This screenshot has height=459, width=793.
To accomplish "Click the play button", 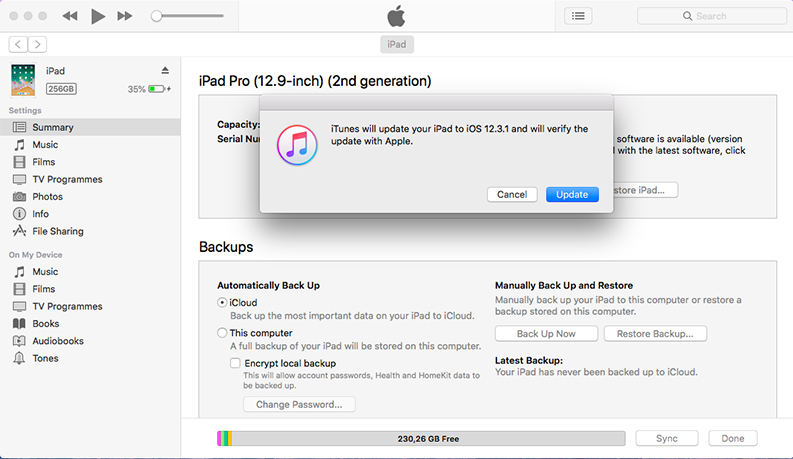I will click(98, 16).
